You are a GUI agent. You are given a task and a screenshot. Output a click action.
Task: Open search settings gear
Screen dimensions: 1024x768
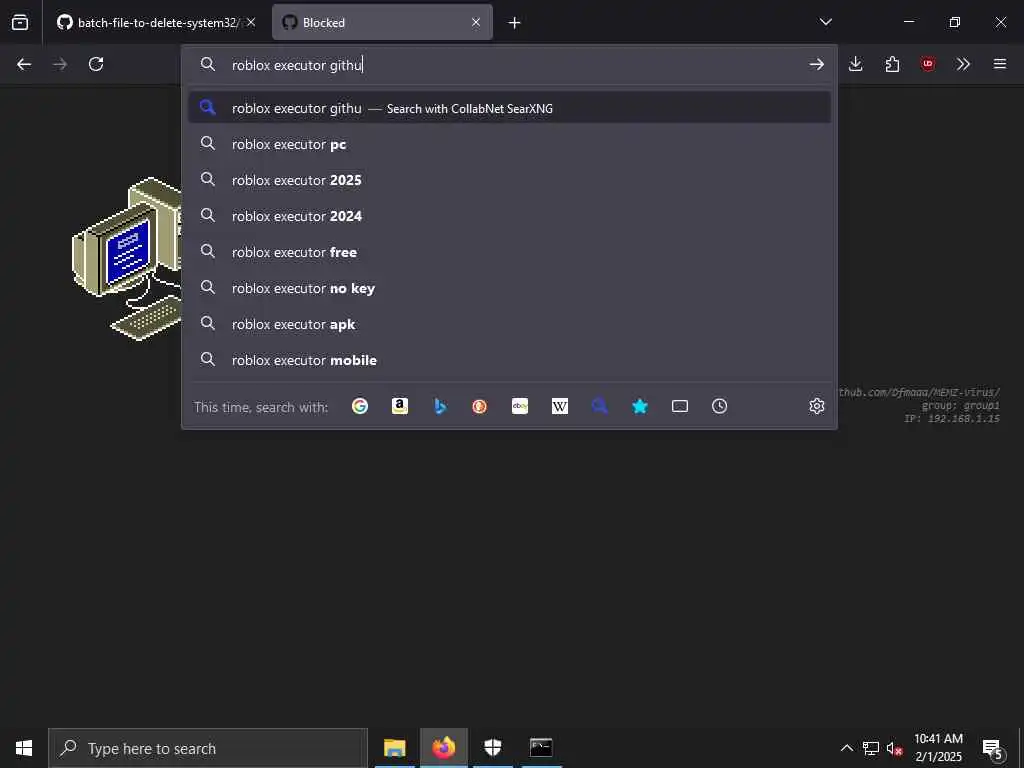(816, 406)
